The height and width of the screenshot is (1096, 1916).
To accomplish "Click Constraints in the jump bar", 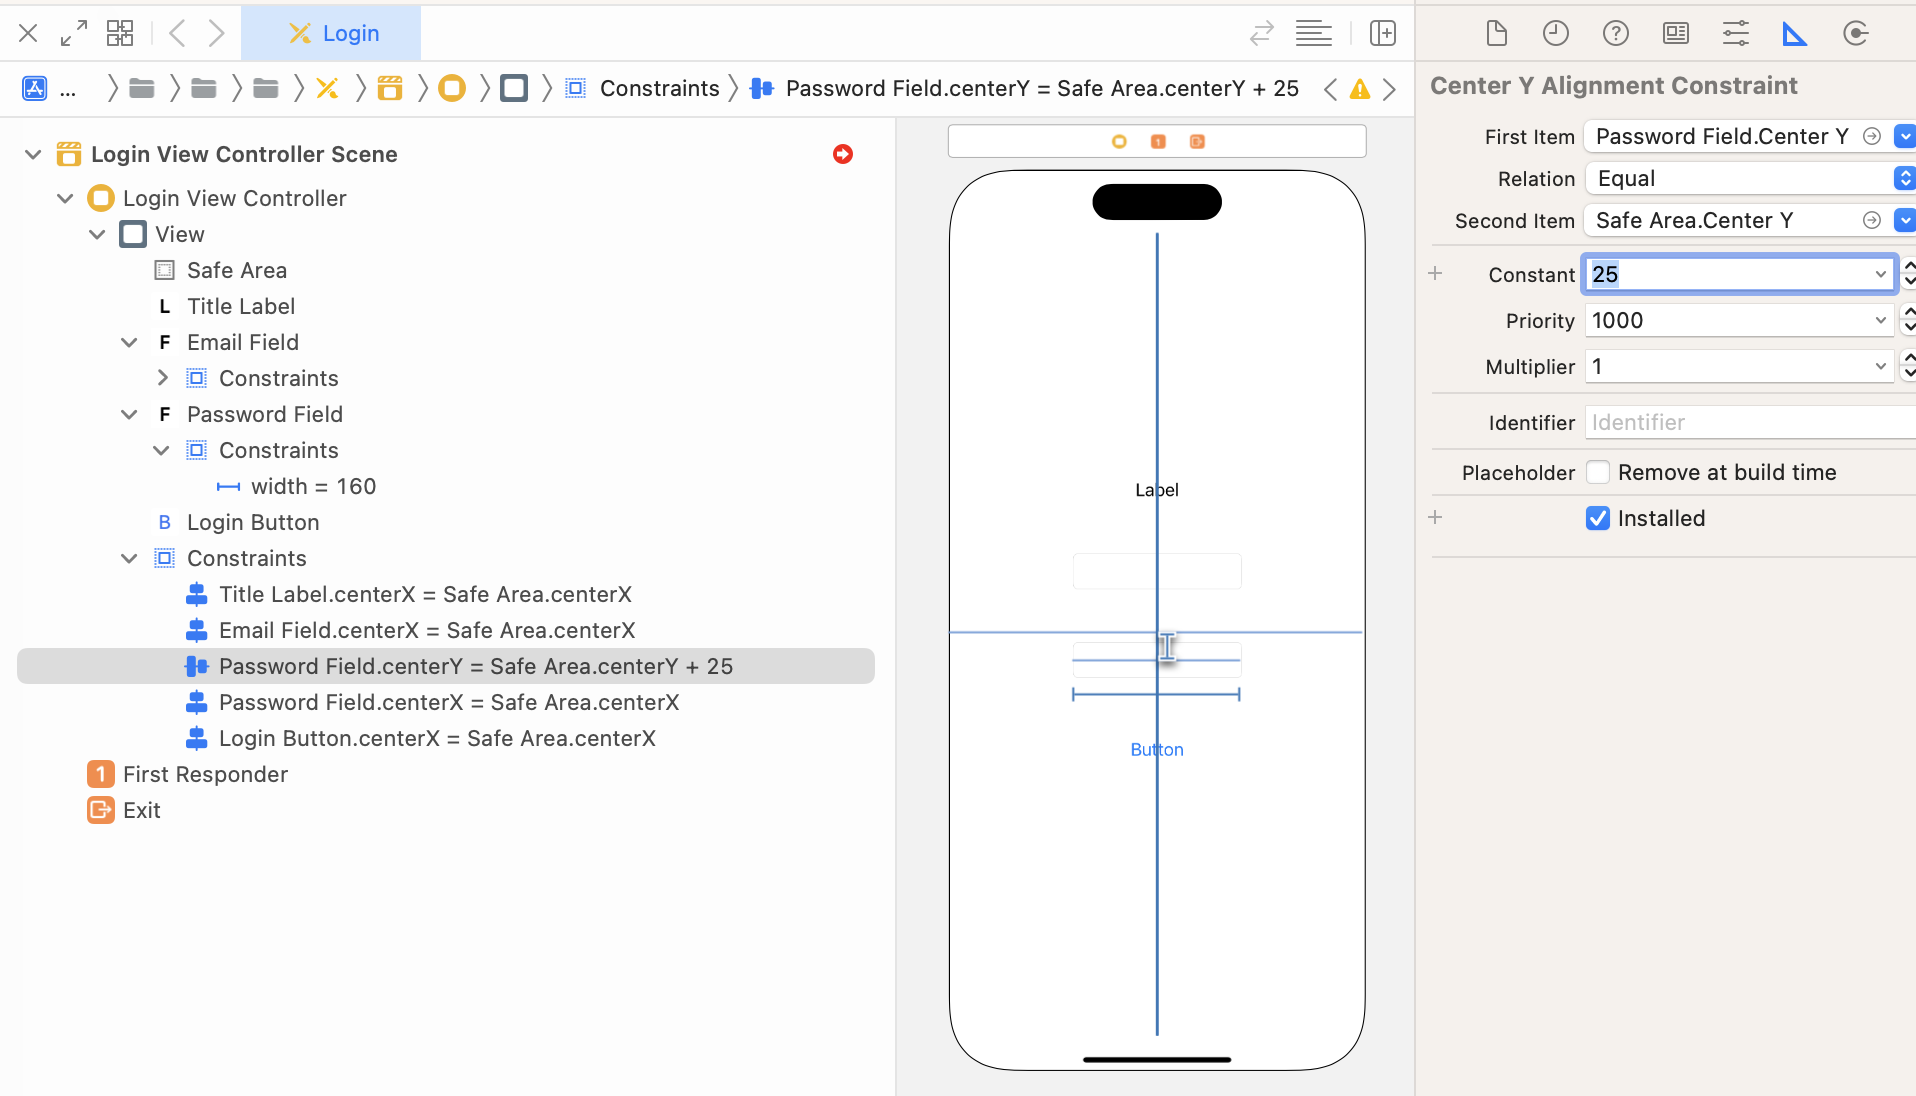I will coord(661,88).
